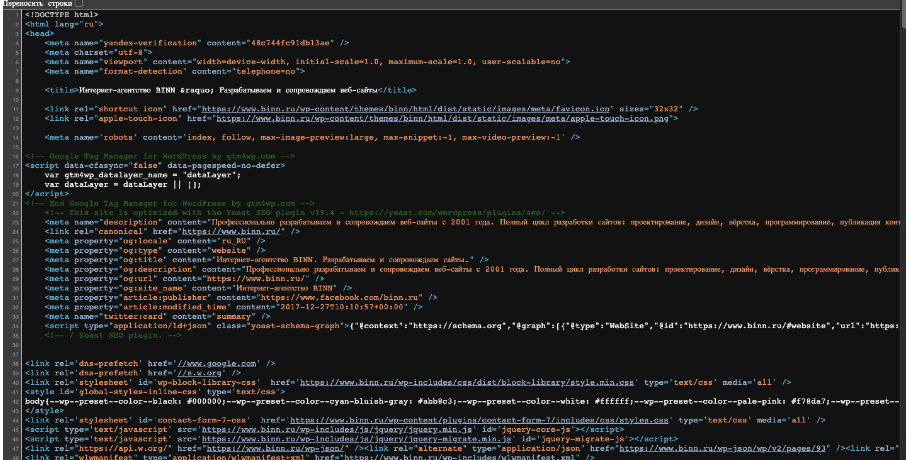Click the 'og:locale' property text

click(x=145, y=241)
